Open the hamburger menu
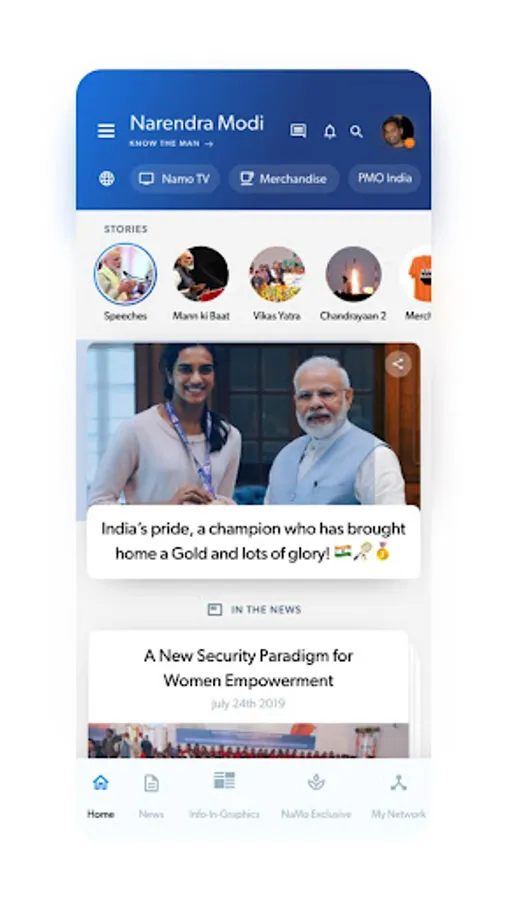506x900 pixels. (106, 131)
